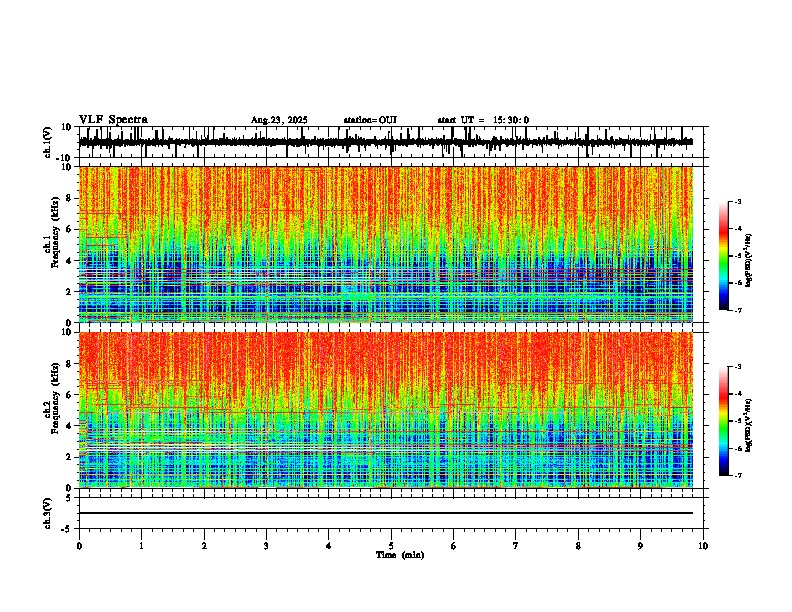Click the "-3" label on ch.2 colorbar
This screenshot has width=792, height=612.
point(738,367)
